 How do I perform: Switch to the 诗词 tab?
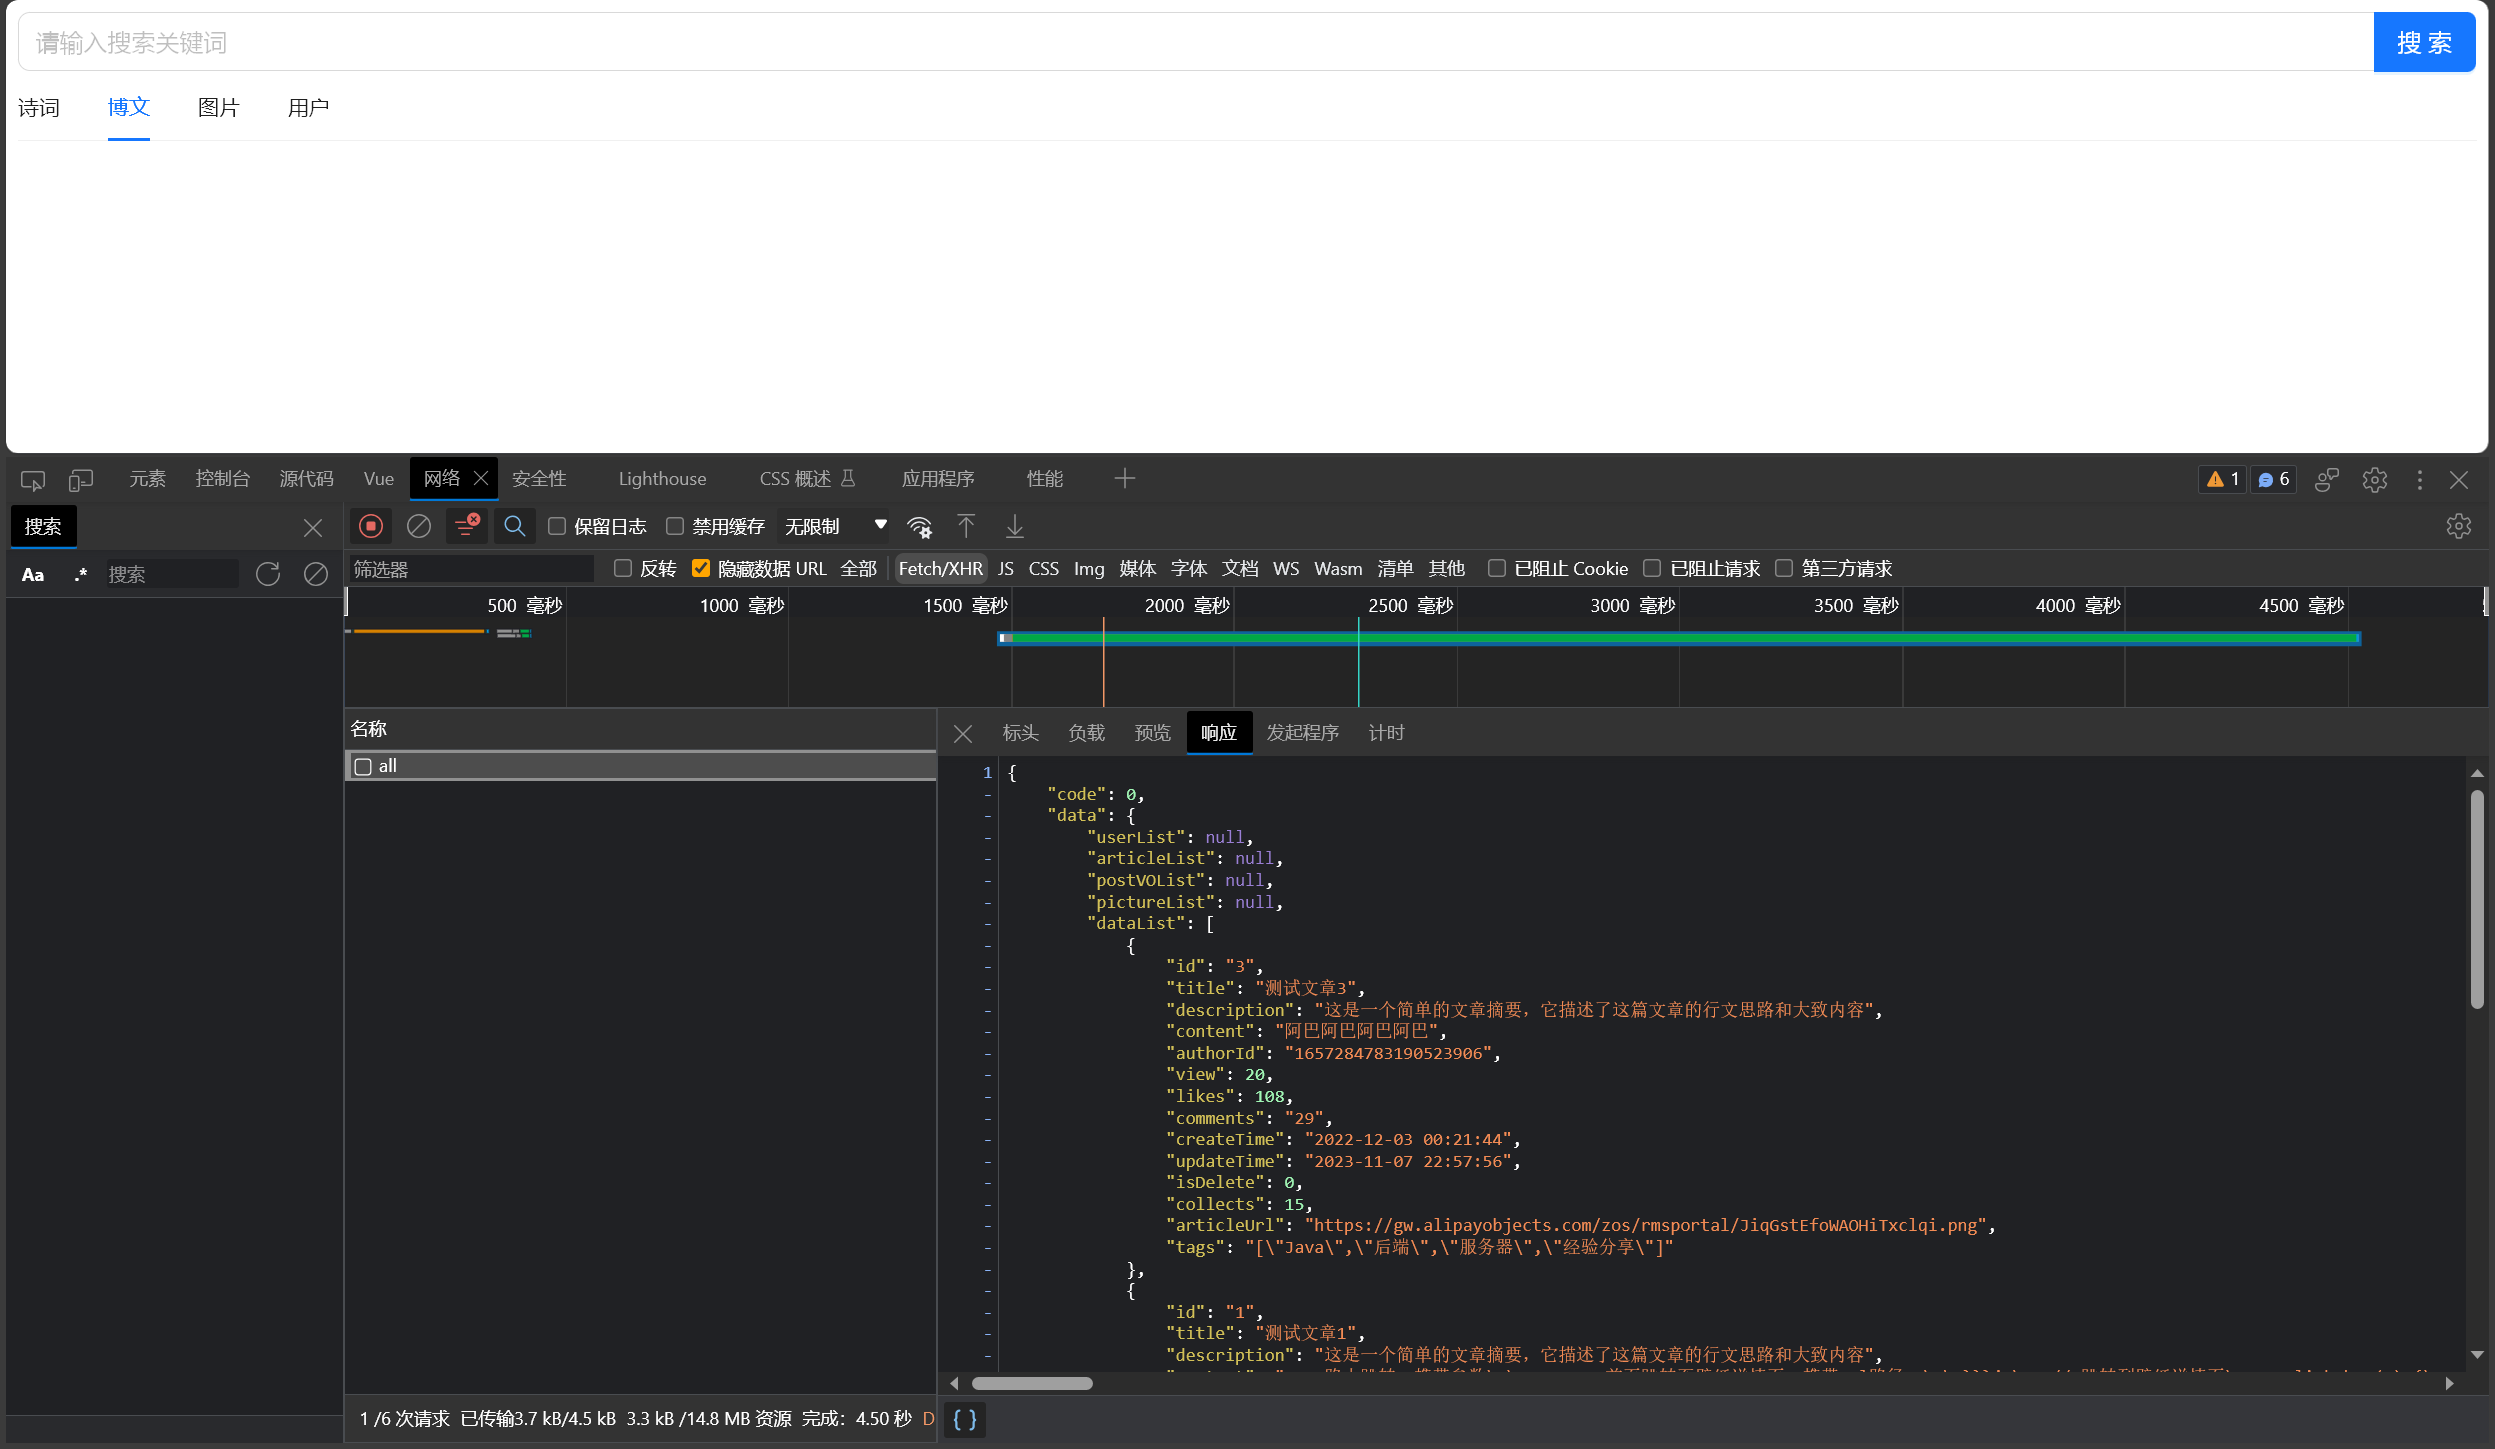(39, 107)
